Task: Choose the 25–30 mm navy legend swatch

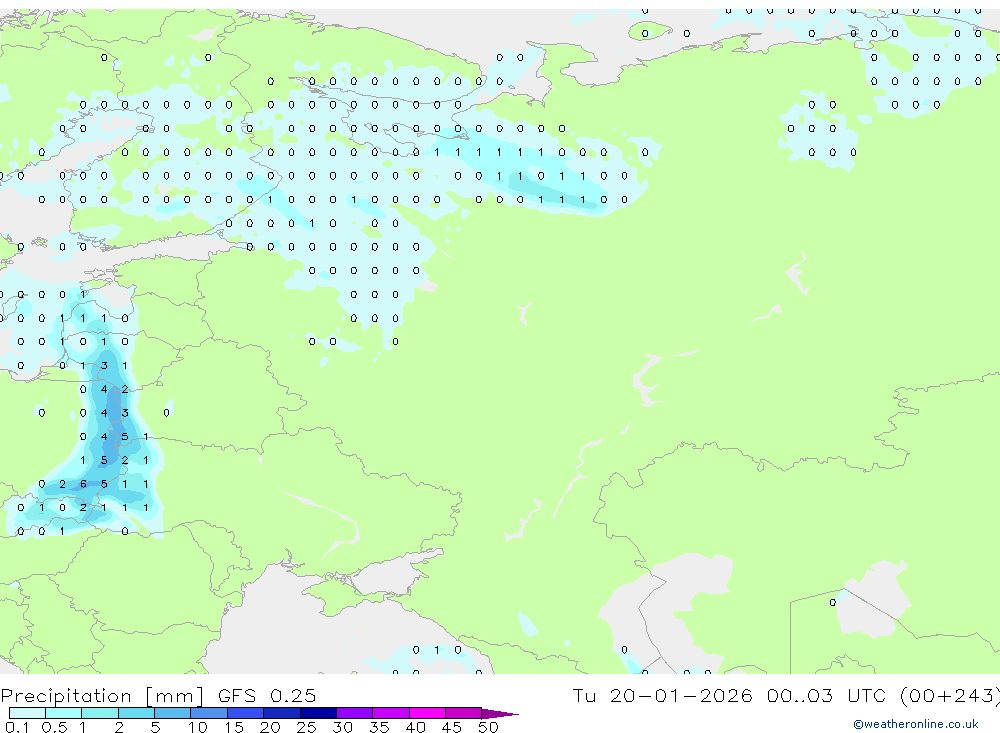Action: 318,713
